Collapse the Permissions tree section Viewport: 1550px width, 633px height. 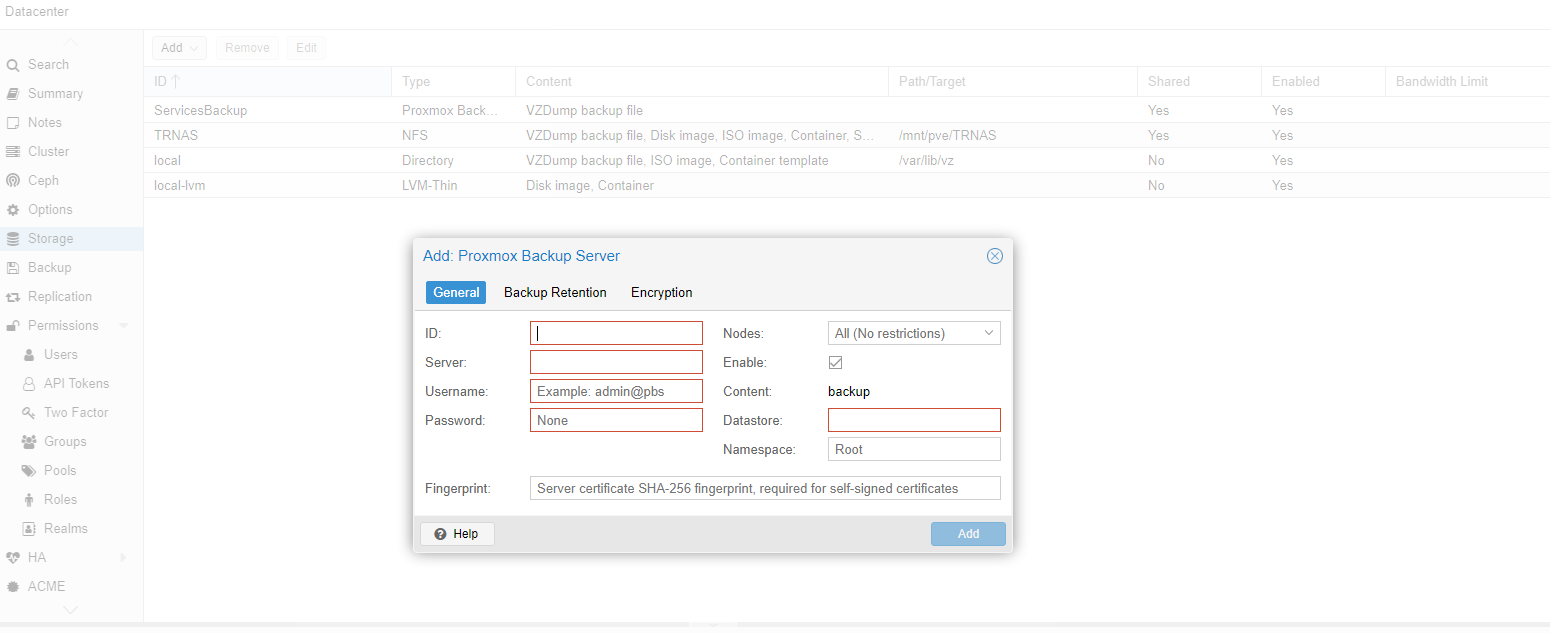[123, 326]
